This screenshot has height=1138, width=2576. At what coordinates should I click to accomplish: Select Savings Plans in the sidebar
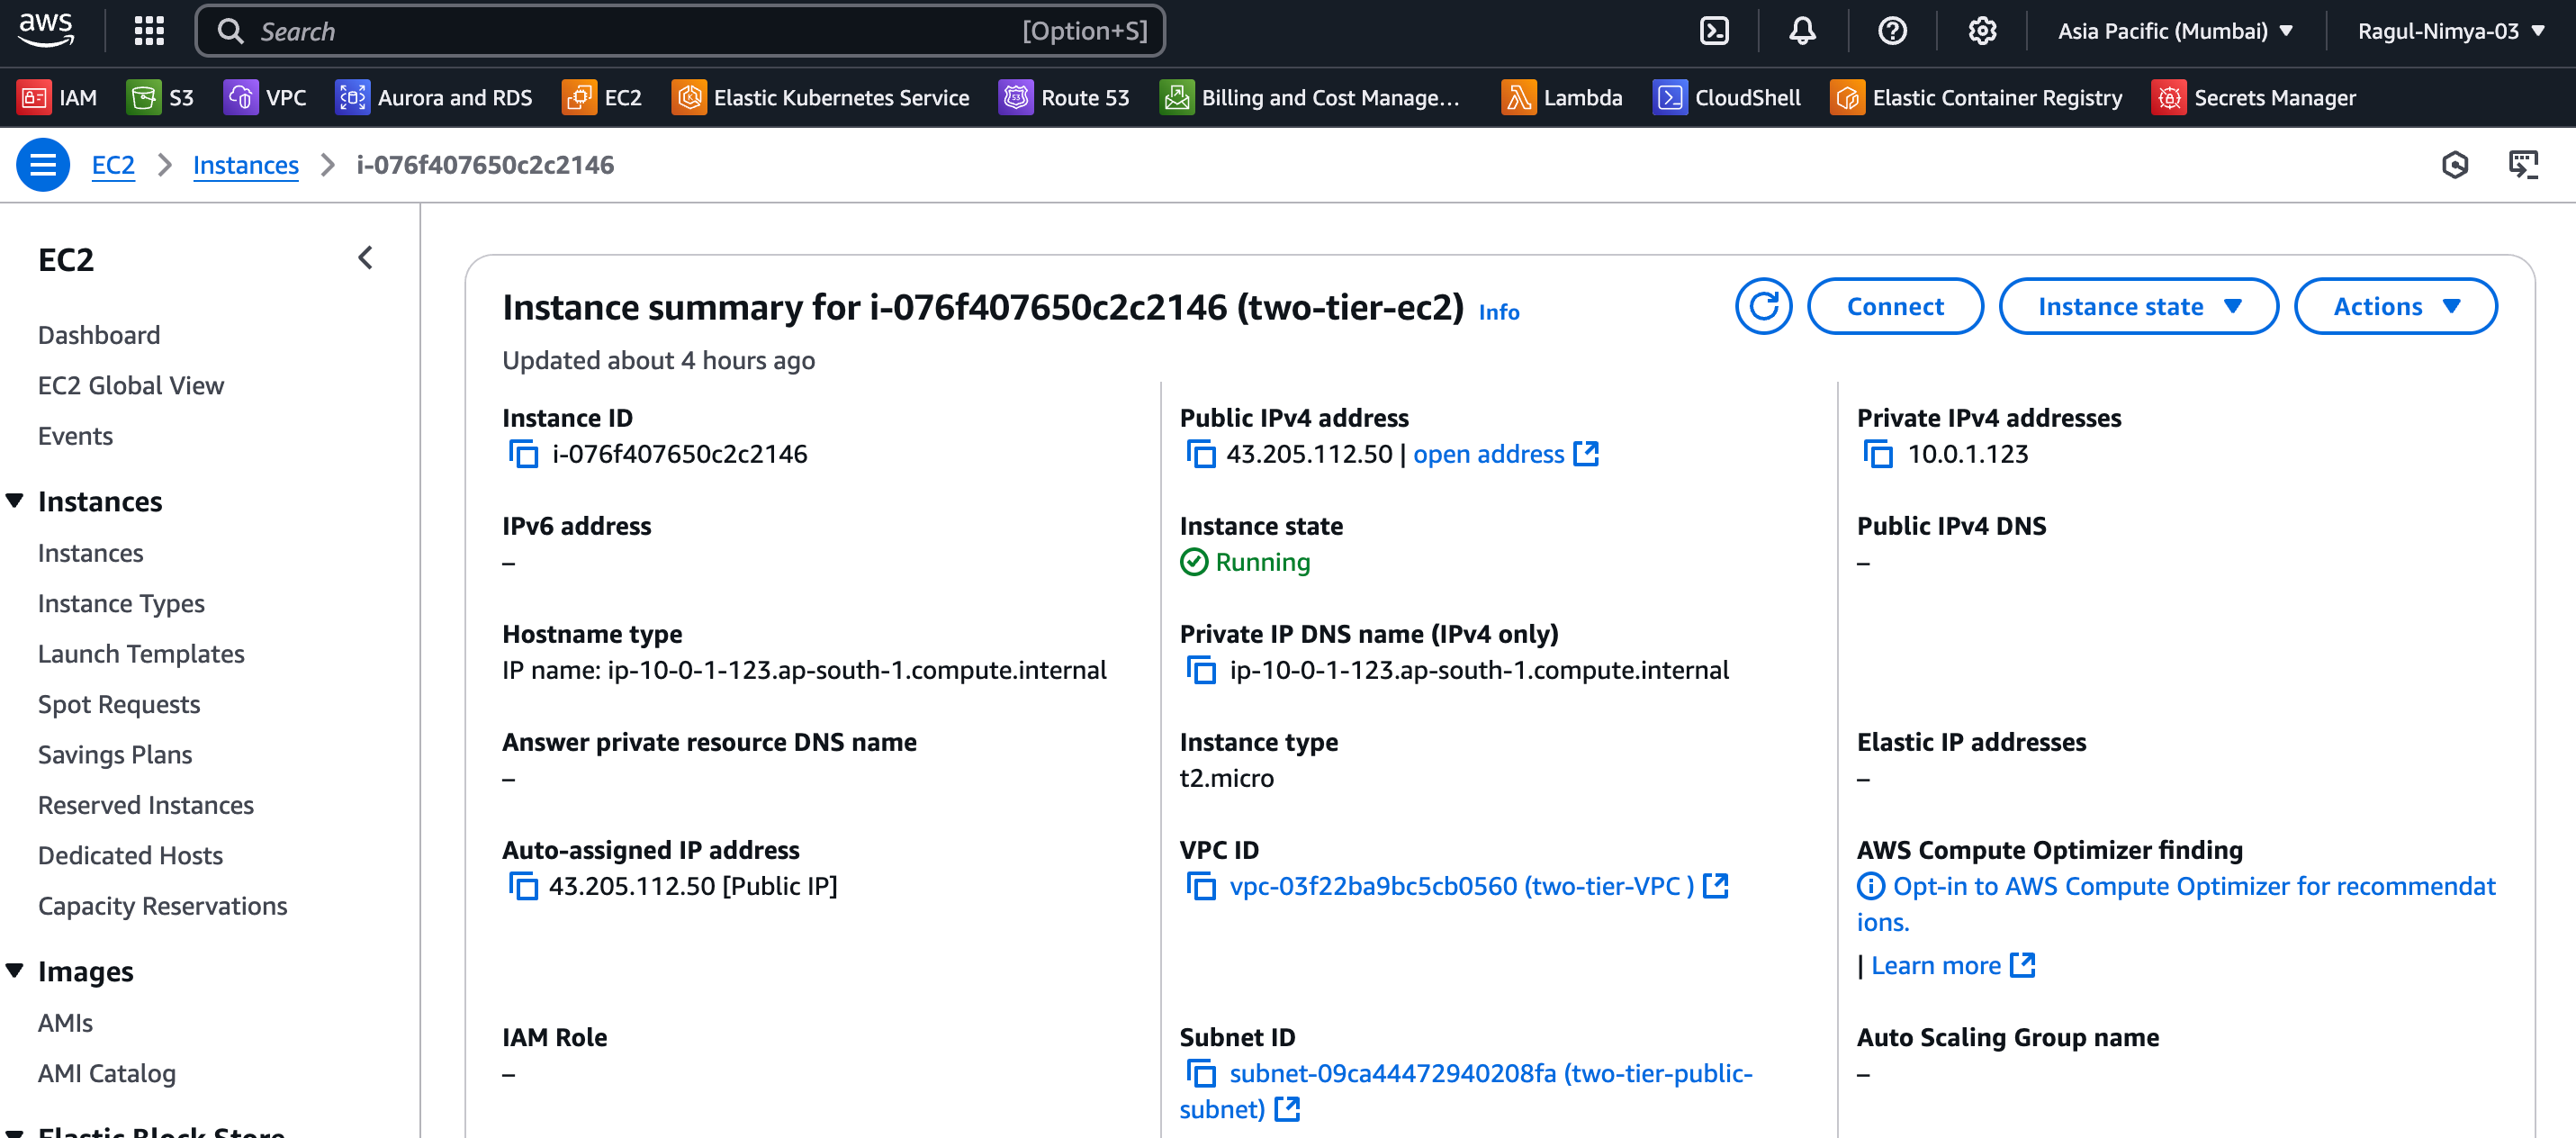(x=115, y=754)
